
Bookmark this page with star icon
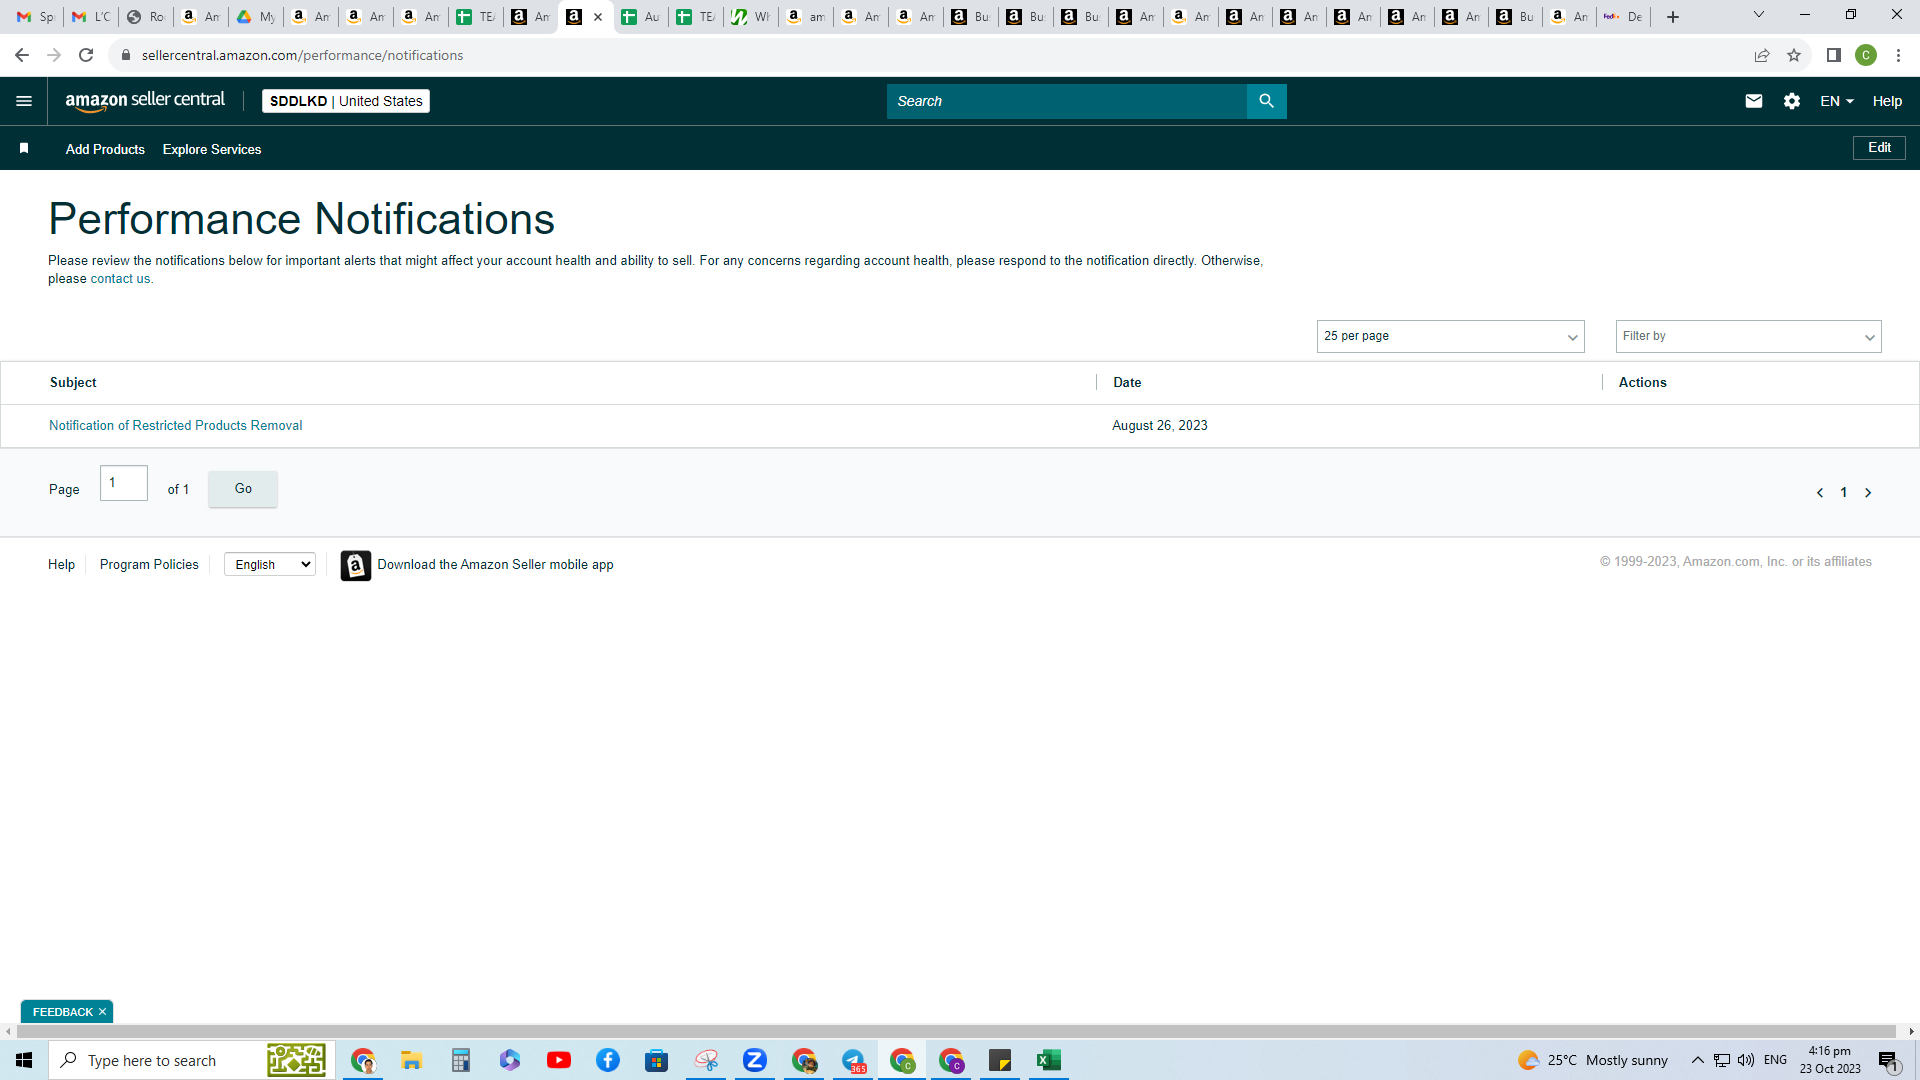(1794, 55)
